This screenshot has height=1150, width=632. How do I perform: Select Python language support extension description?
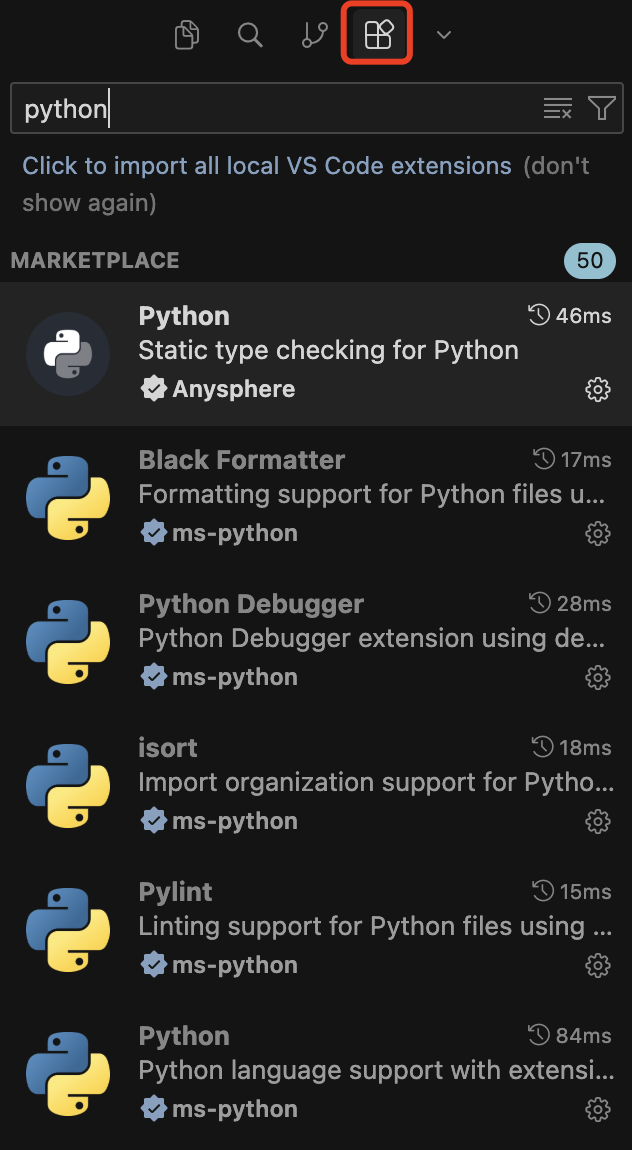[x=376, y=1070]
